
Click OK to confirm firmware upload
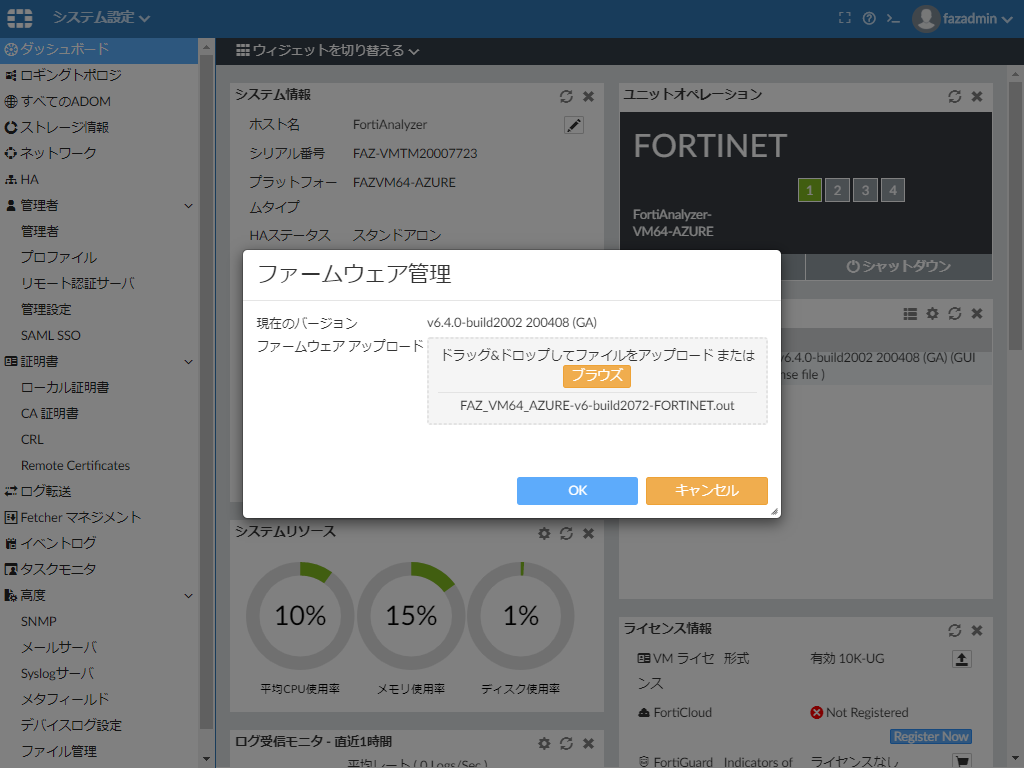pyautogui.click(x=577, y=491)
